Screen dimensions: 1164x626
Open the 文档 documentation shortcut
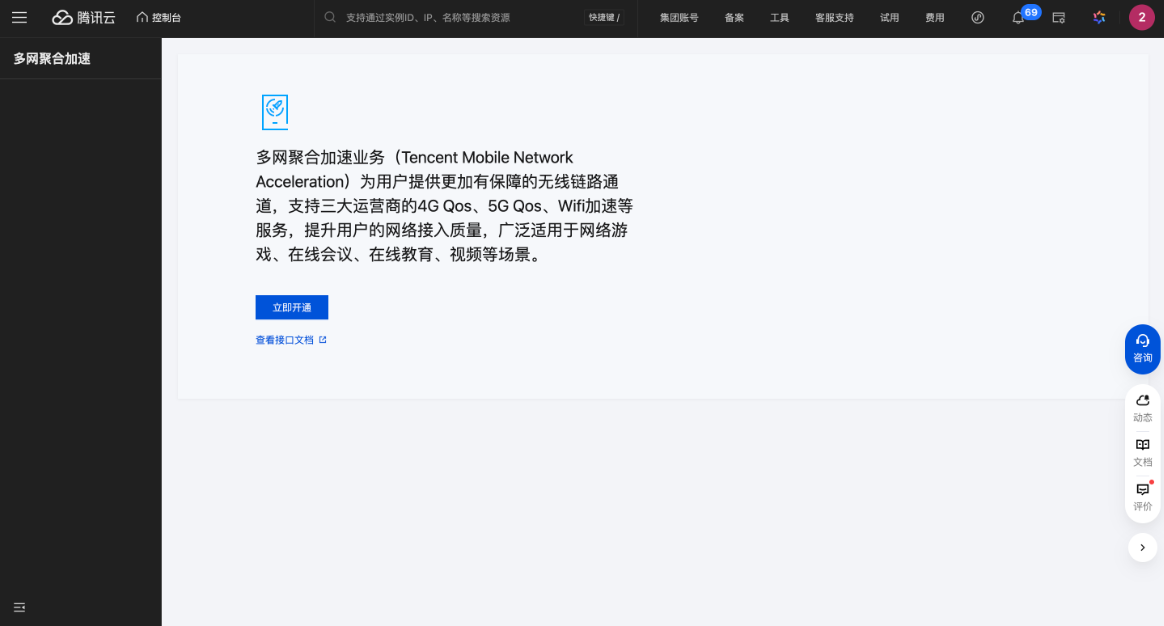click(1142, 453)
